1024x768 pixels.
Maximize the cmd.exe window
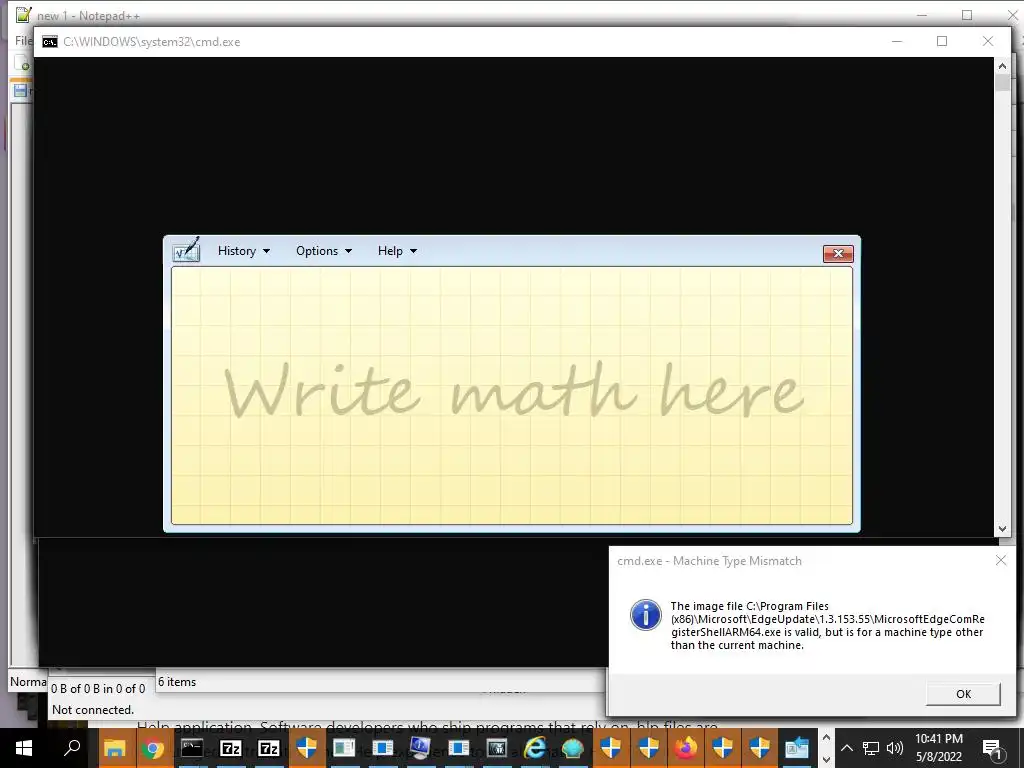click(x=942, y=41)
